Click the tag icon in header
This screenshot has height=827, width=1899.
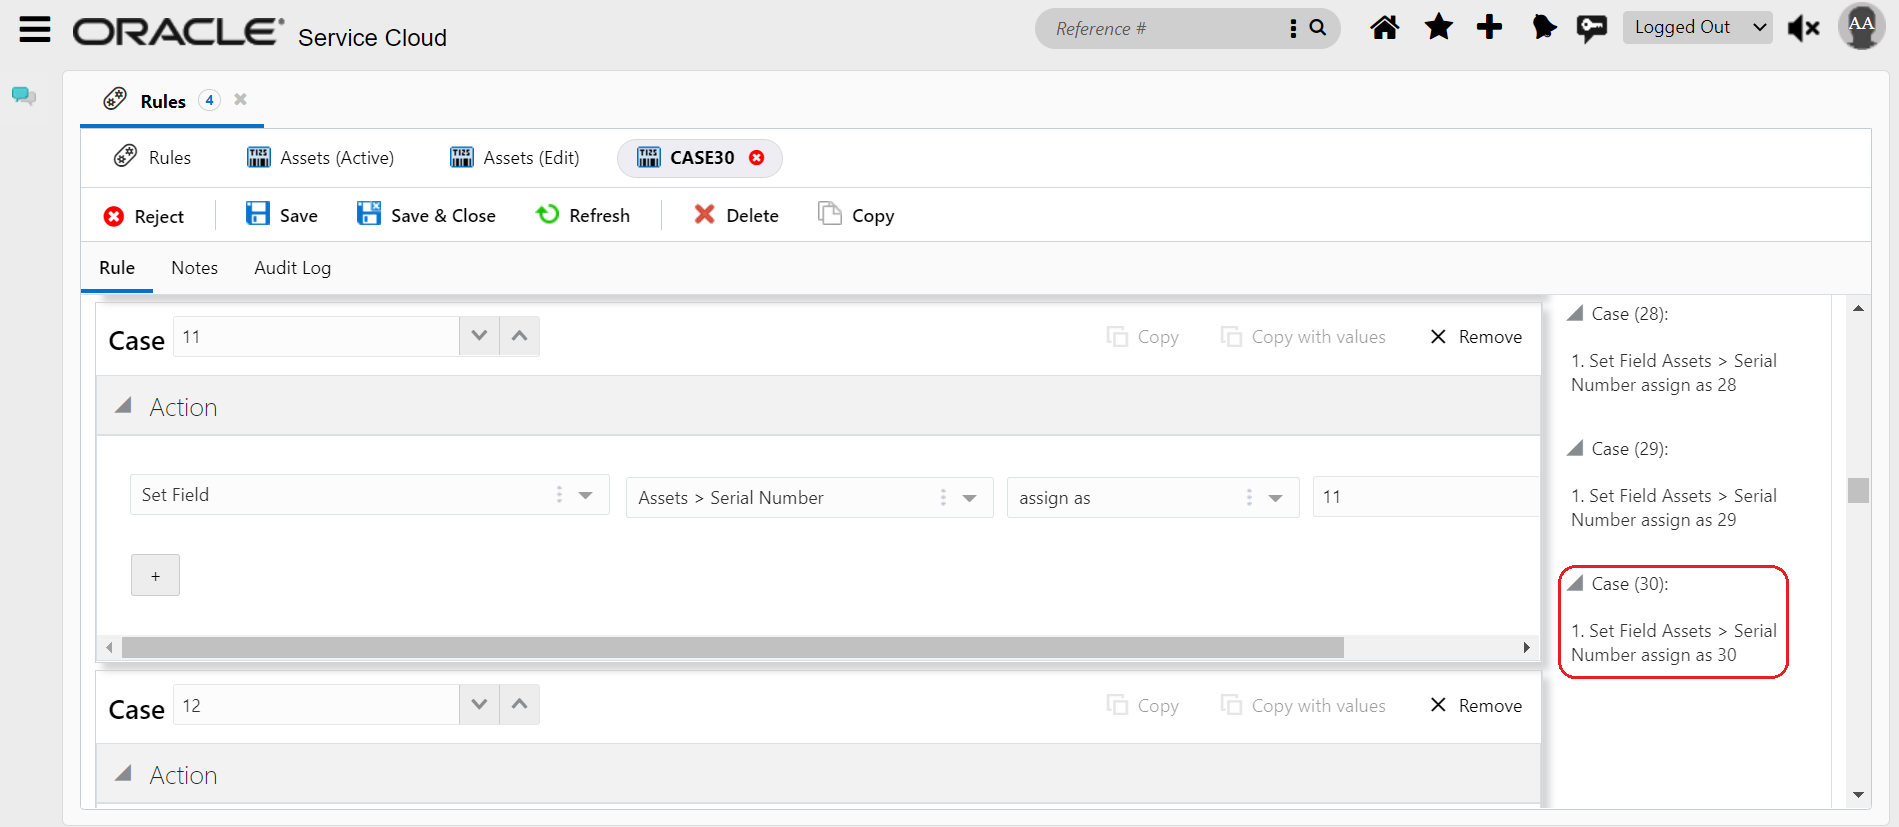1544,27
